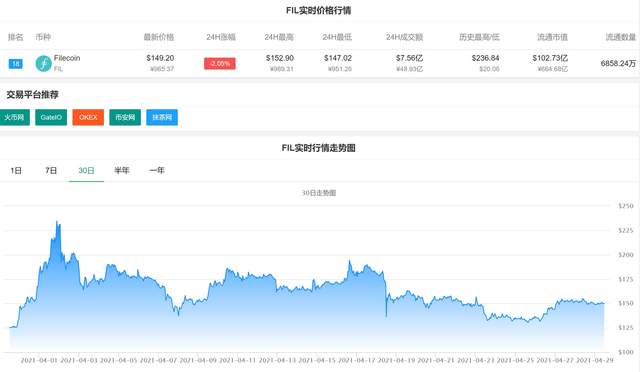Click the 排名 column header
Viewport: 640px width, 372px height.
tap(16, 37)
